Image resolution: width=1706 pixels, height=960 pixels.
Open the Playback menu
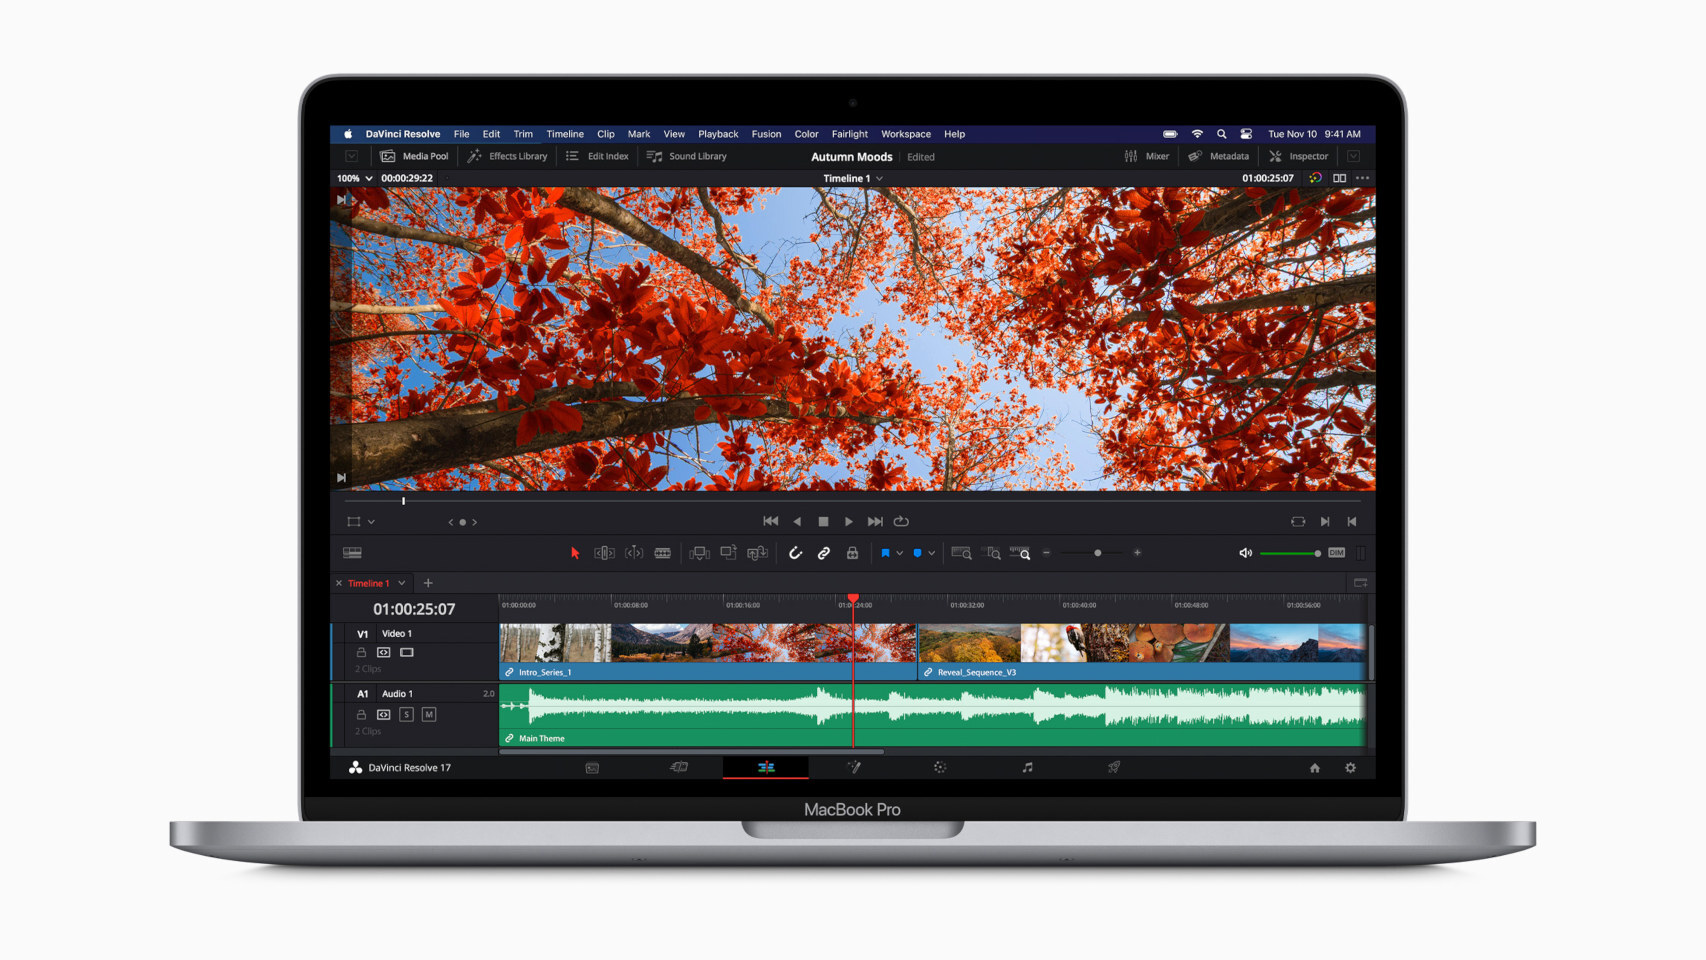click(x=718, y=133)
